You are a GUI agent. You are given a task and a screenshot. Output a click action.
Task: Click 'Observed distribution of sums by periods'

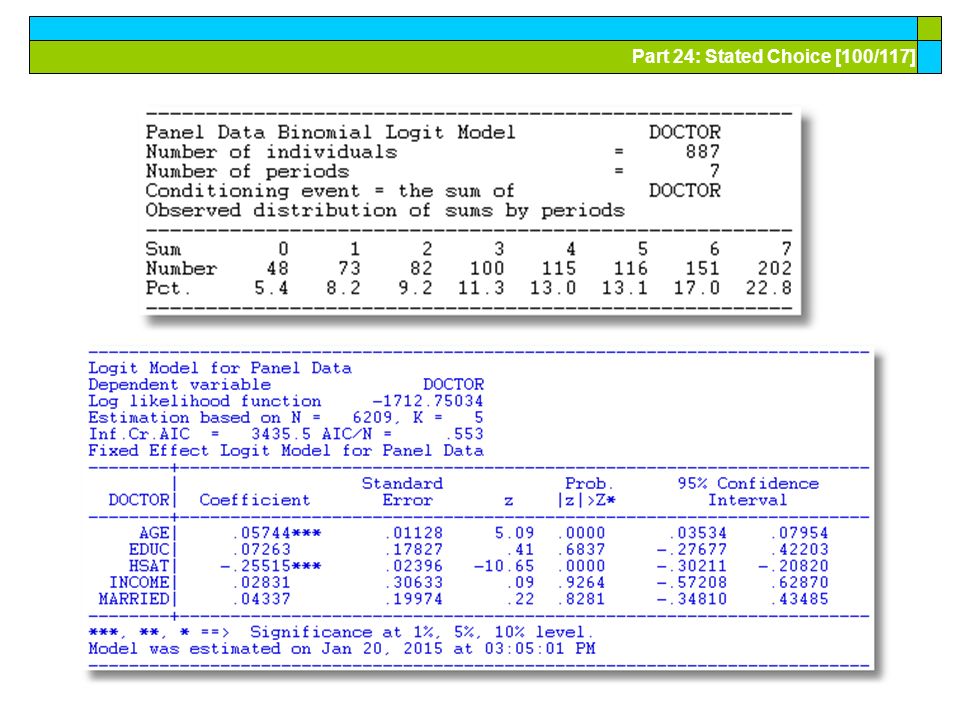coord(385,211)
